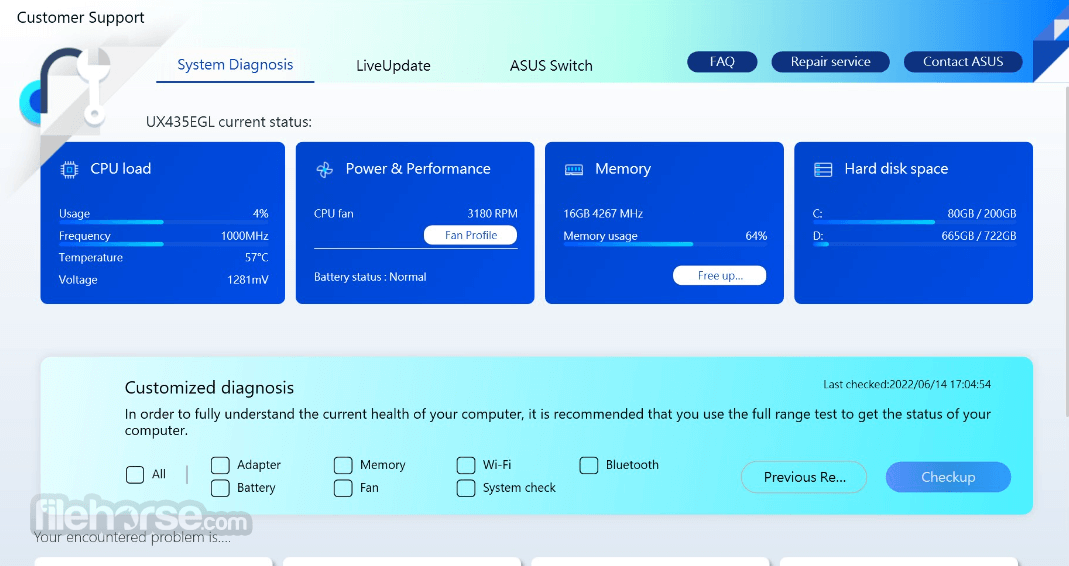Open the LiveUpdate tab
The width and height of the screenshot is (1069, 566).
click(x=393, y=66)
